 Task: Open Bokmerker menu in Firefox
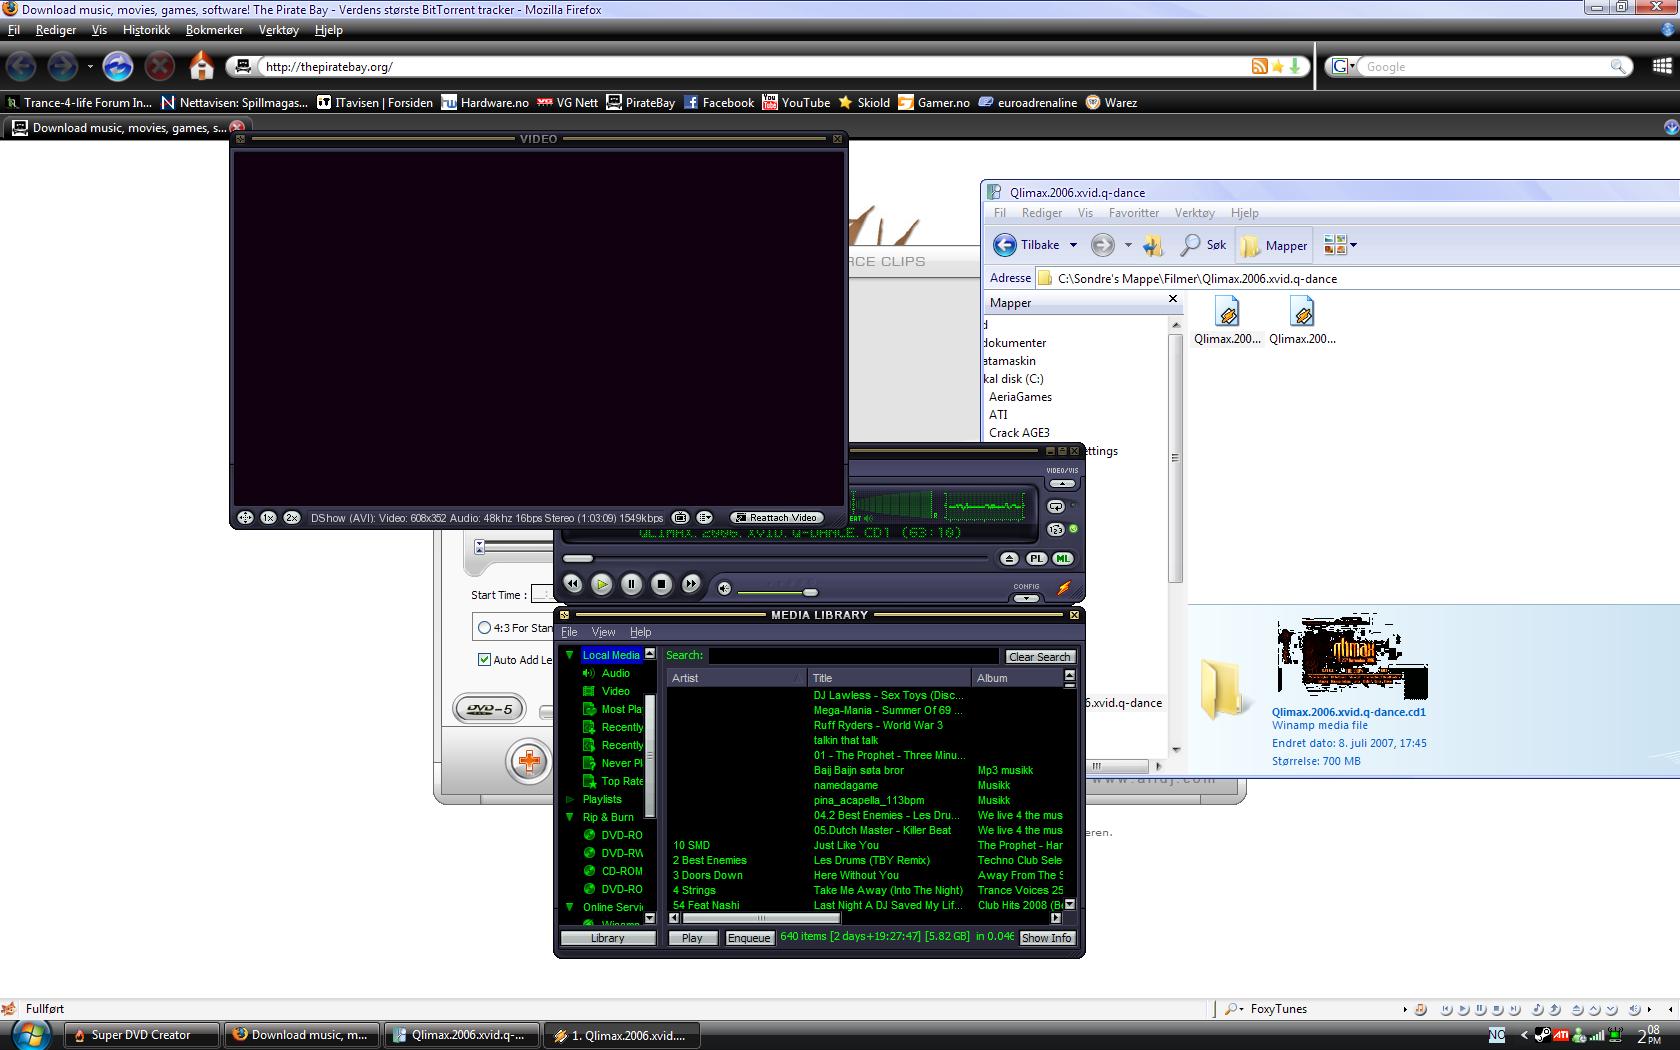(x=214, y=30)
